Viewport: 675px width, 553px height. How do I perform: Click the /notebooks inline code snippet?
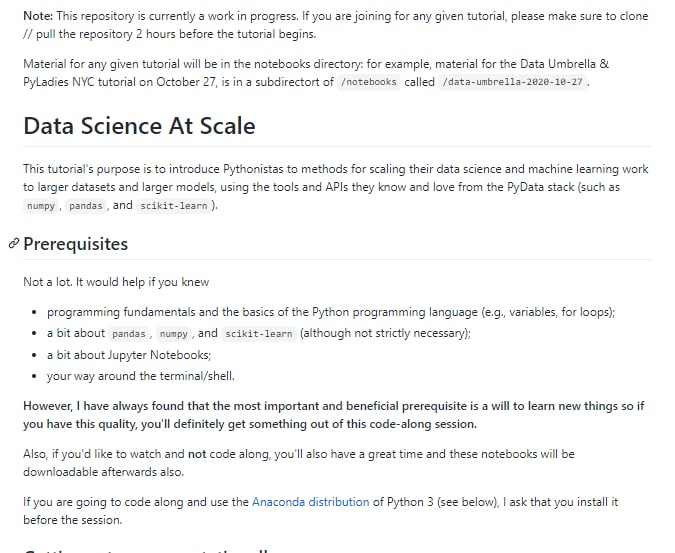pyautogui.click(x=368, y=82)
